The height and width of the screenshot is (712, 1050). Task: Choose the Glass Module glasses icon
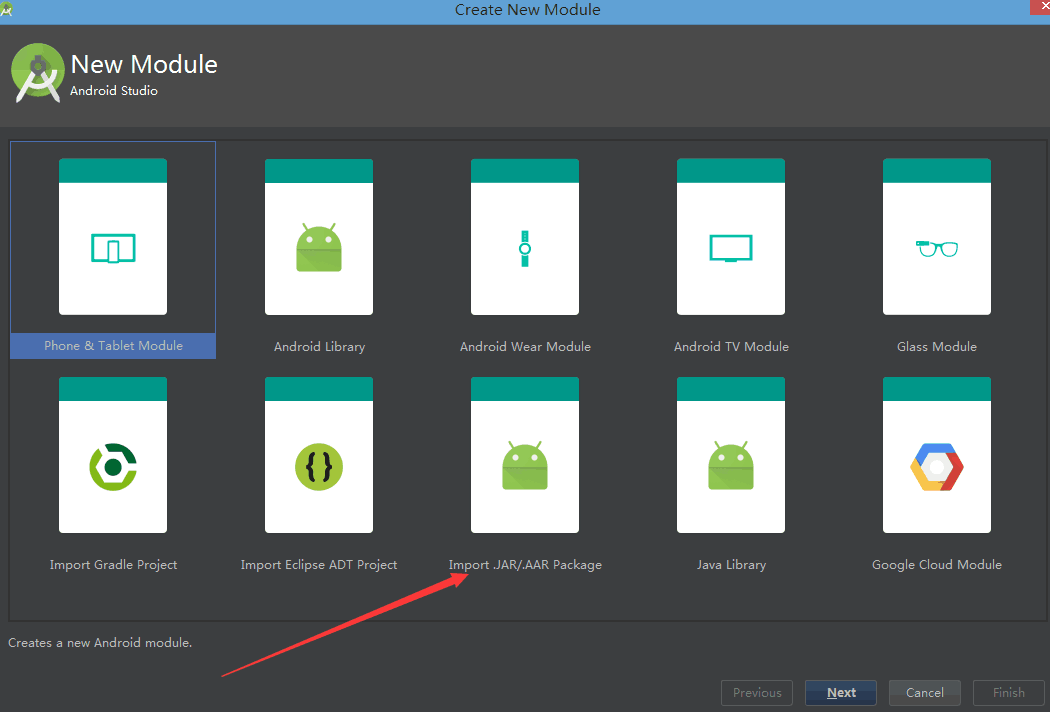coord(937,248)
